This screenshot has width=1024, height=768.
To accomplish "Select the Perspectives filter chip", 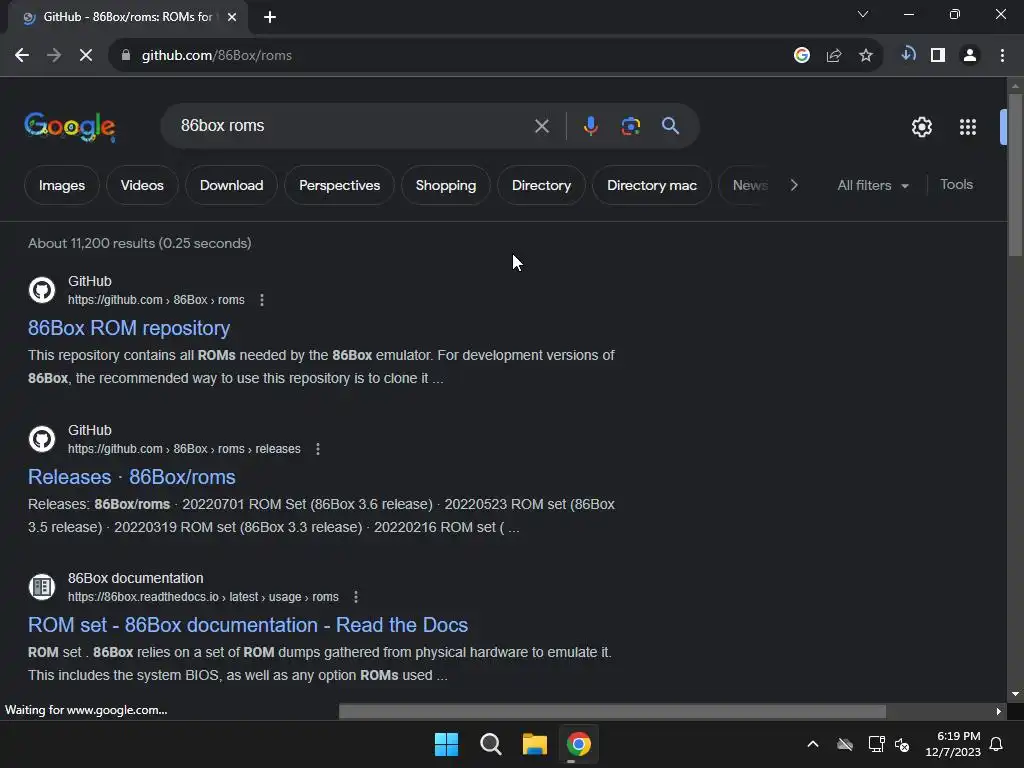I will tap(340, 185).
